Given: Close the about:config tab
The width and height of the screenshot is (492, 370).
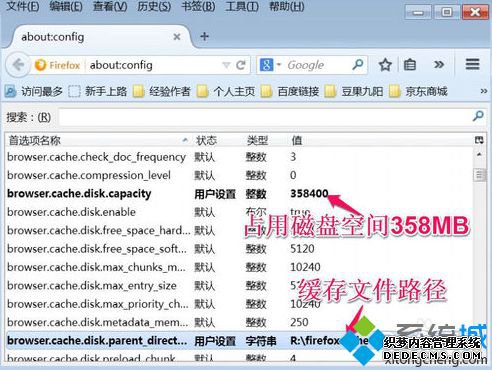Looking at the screenshot, I should pyautogui.click(x=177, y=37).
